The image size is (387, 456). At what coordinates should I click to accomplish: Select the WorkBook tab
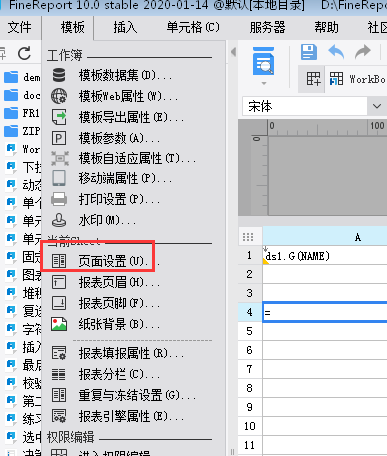coord(357,79)
